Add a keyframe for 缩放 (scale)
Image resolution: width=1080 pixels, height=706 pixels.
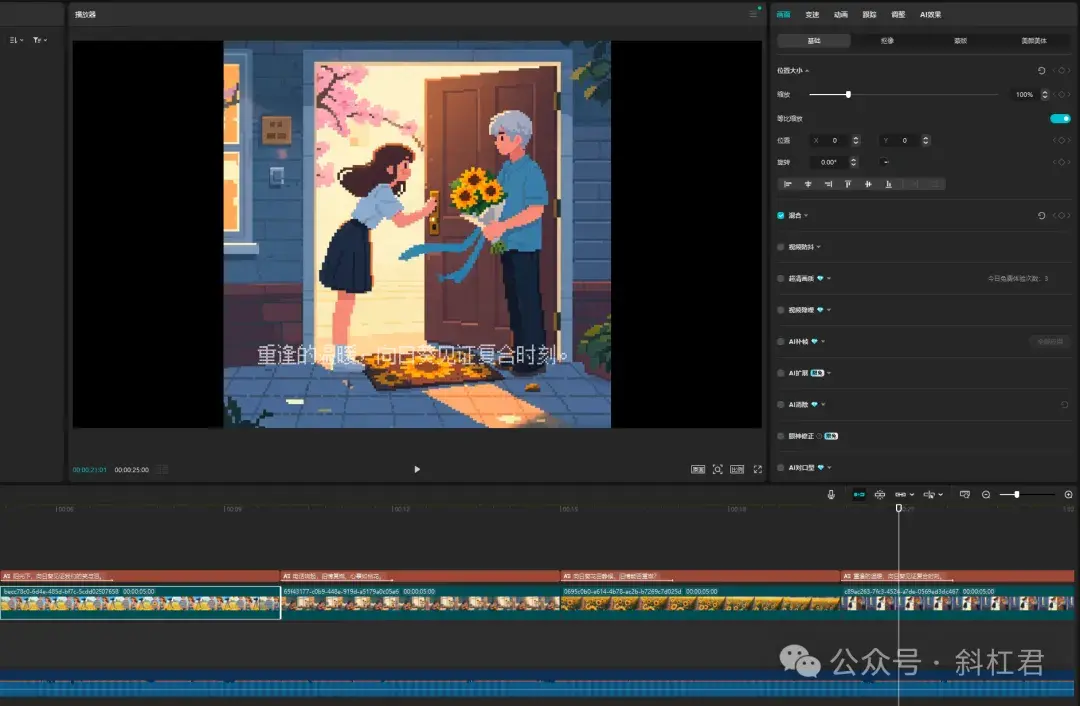(1063, 94)
